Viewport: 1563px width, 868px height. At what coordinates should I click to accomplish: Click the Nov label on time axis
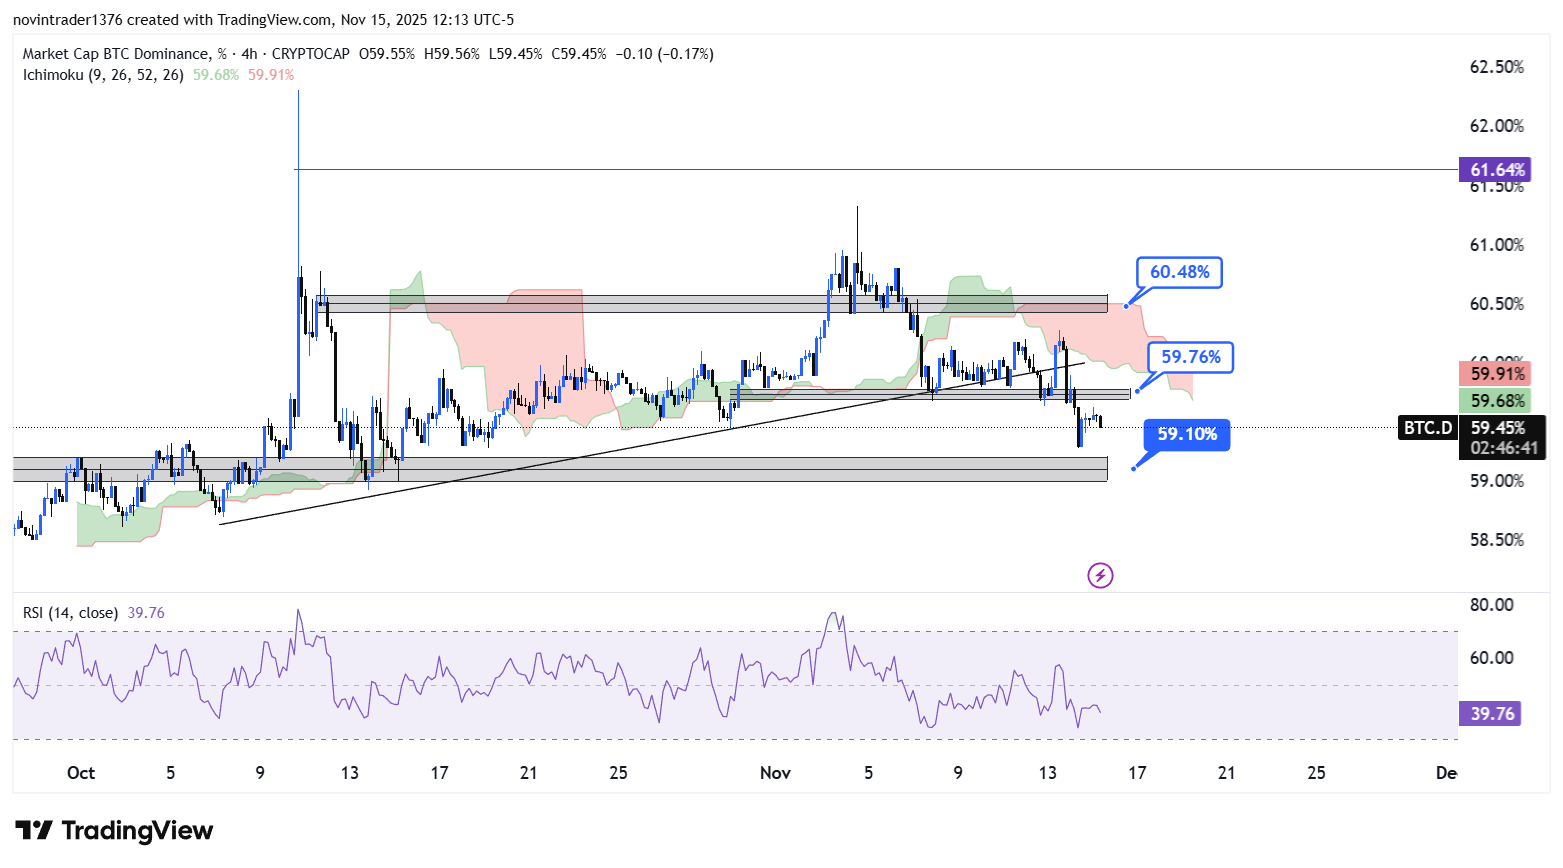click(775, 772)
